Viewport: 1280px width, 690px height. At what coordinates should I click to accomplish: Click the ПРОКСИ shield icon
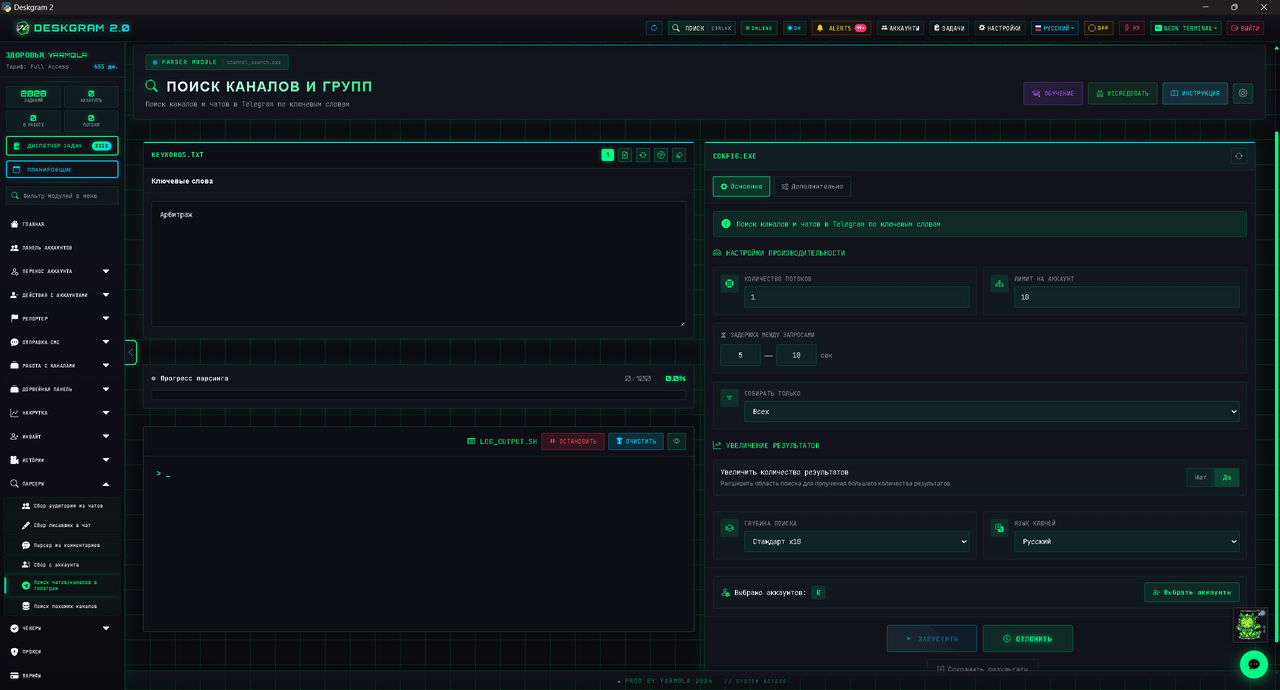(14, 652)
